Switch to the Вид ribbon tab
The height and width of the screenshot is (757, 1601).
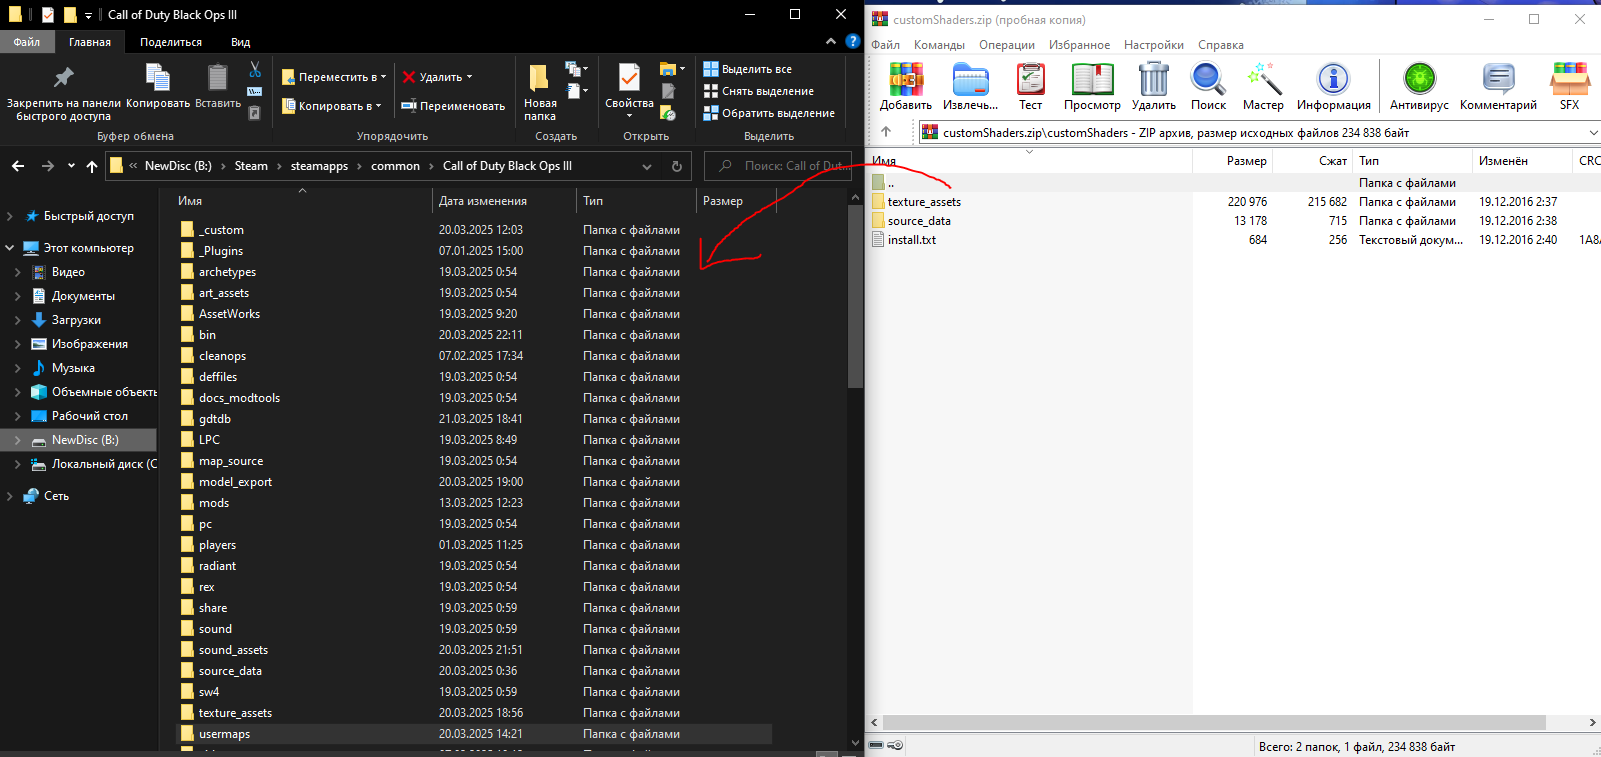click(x=241, y=42)
